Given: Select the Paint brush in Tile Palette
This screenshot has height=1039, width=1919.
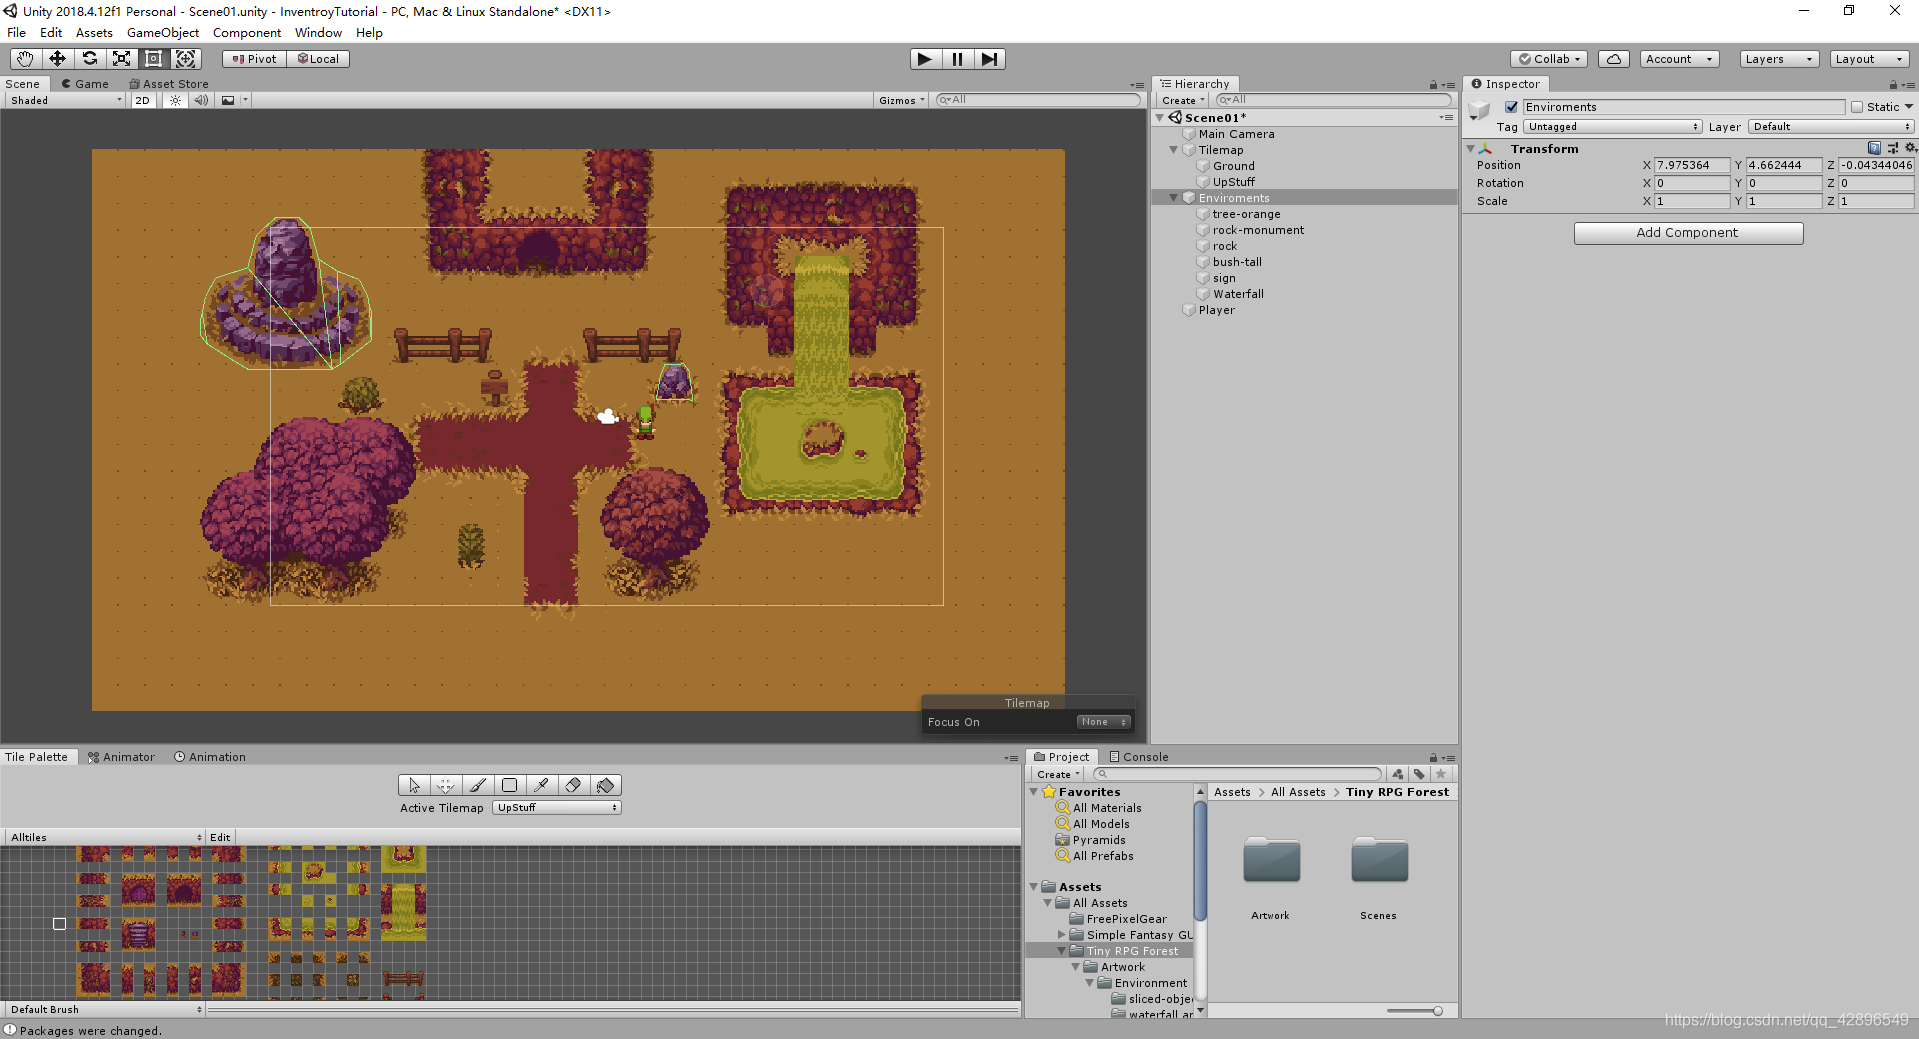Looking at the screenshot, I should click(x=477, y=785).
